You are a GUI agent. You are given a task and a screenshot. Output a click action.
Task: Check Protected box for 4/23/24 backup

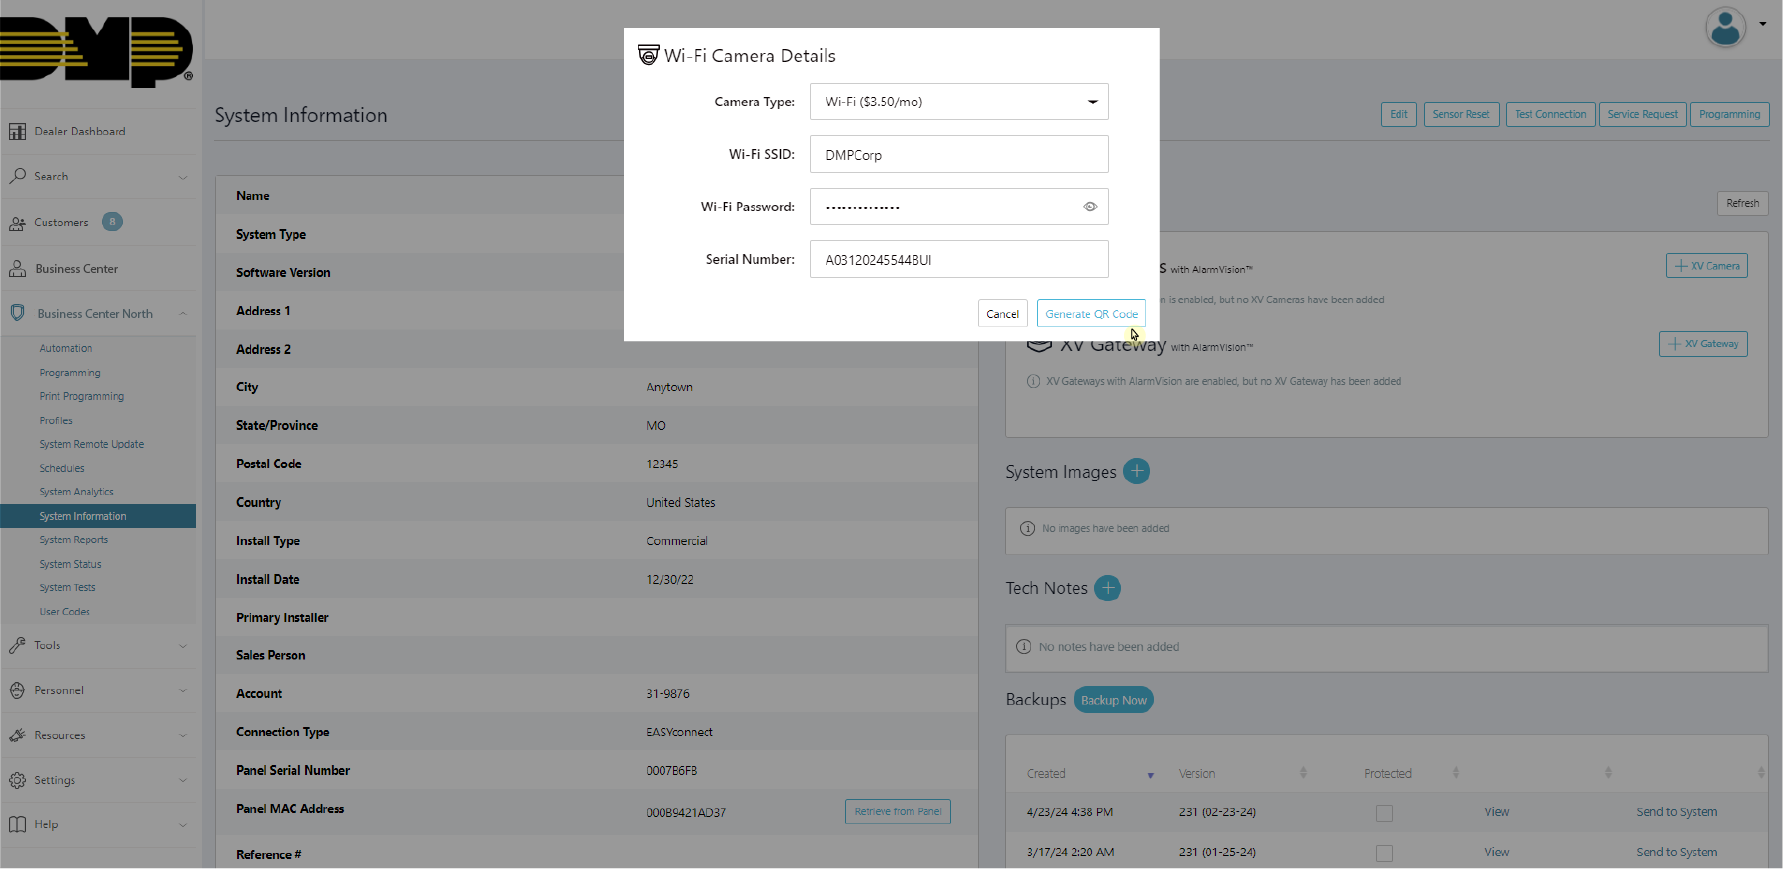point(1384,813)
